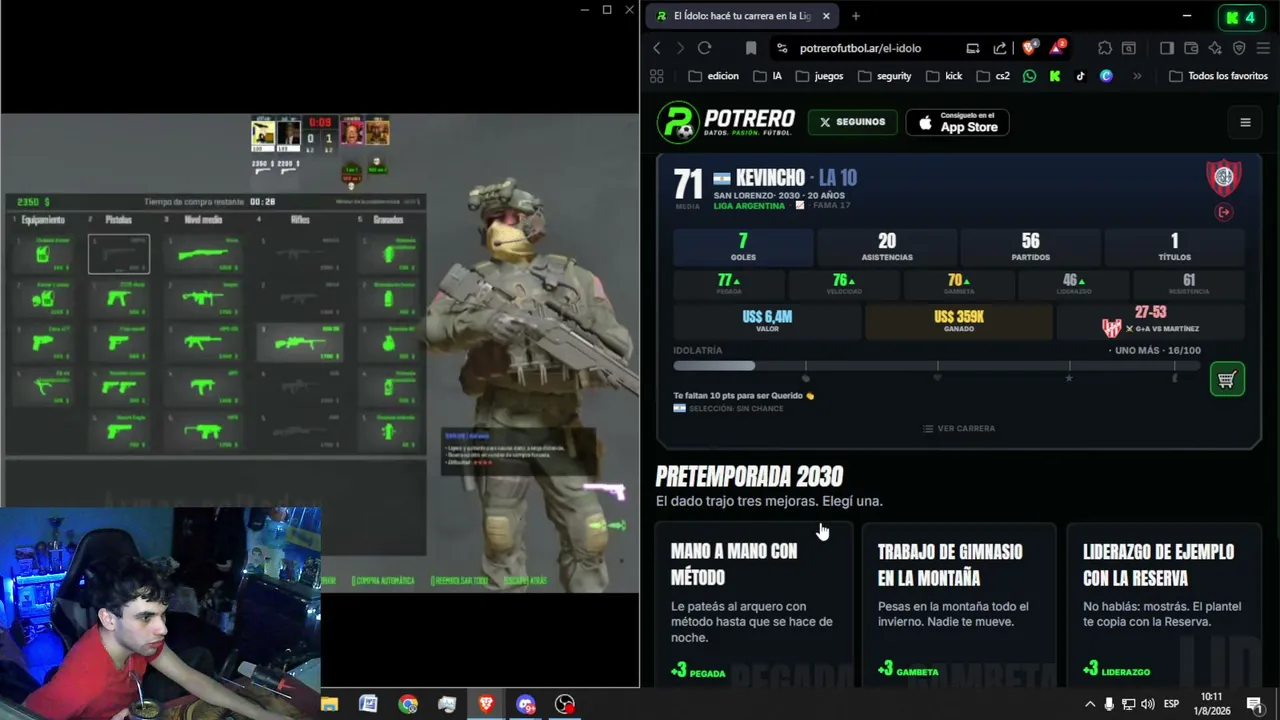Viewport: 1280px width, 720px height.
Task: Open File Explorer from the taskbar
Action: pos(329,704)
